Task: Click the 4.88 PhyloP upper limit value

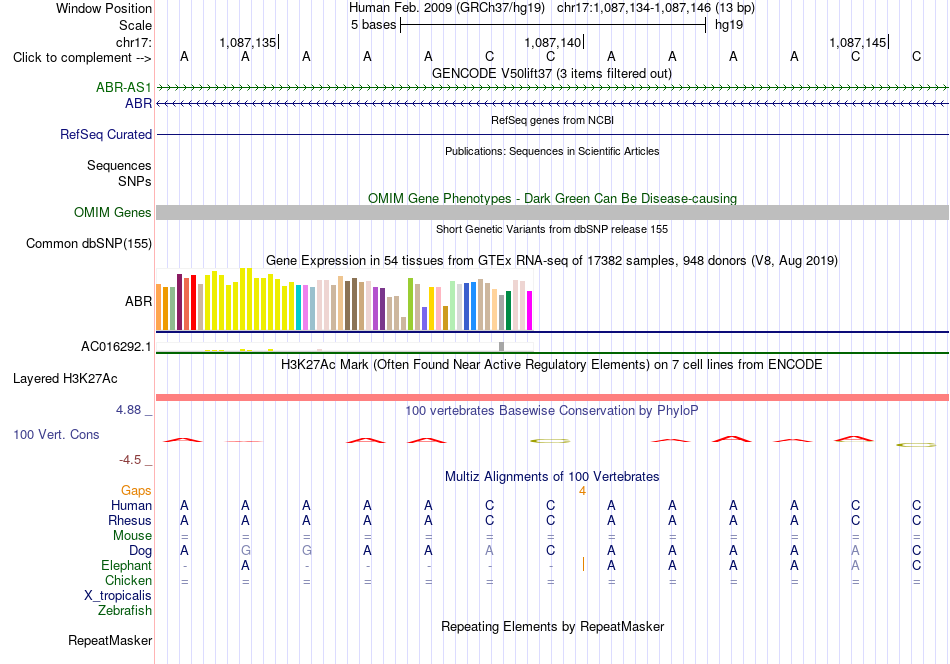Action: (x=128, y=410)
